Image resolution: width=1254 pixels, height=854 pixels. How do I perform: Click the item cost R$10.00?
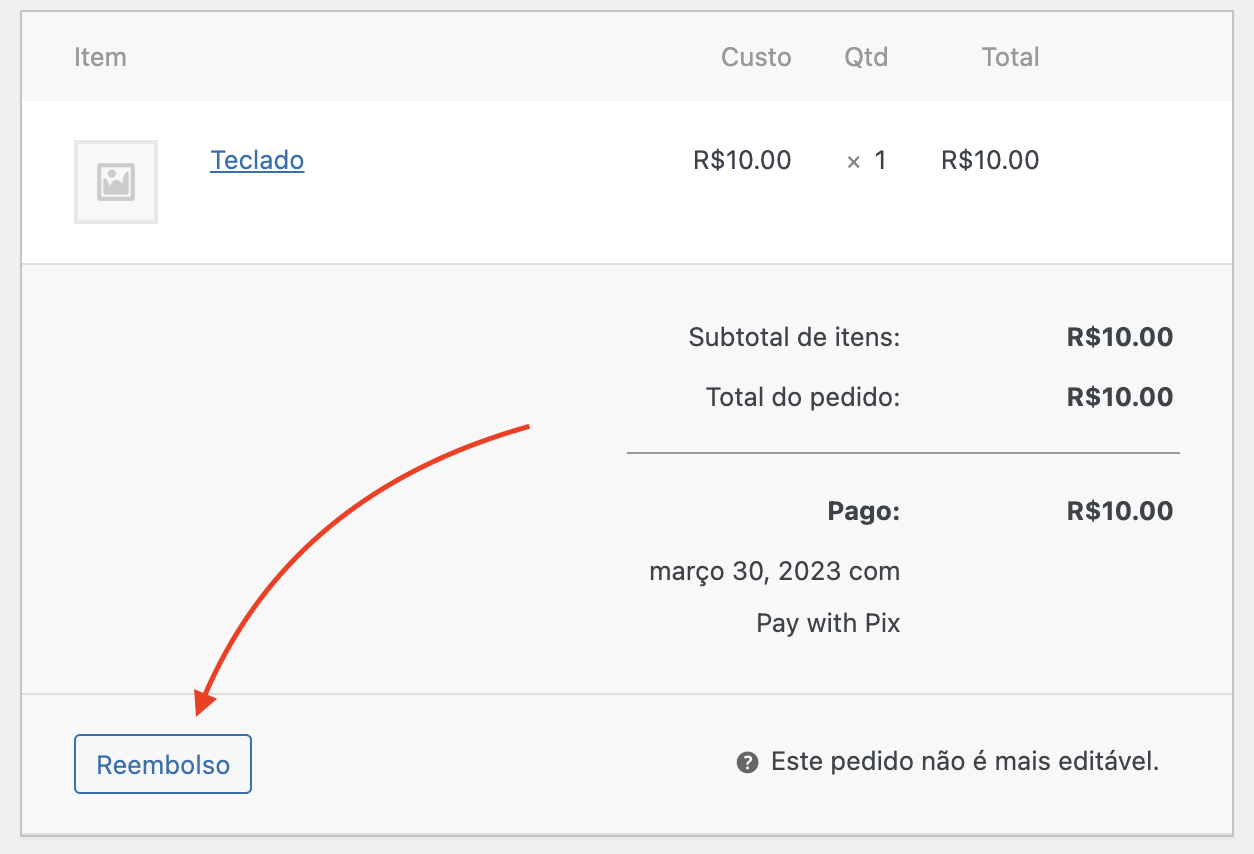tap(741, 160)
